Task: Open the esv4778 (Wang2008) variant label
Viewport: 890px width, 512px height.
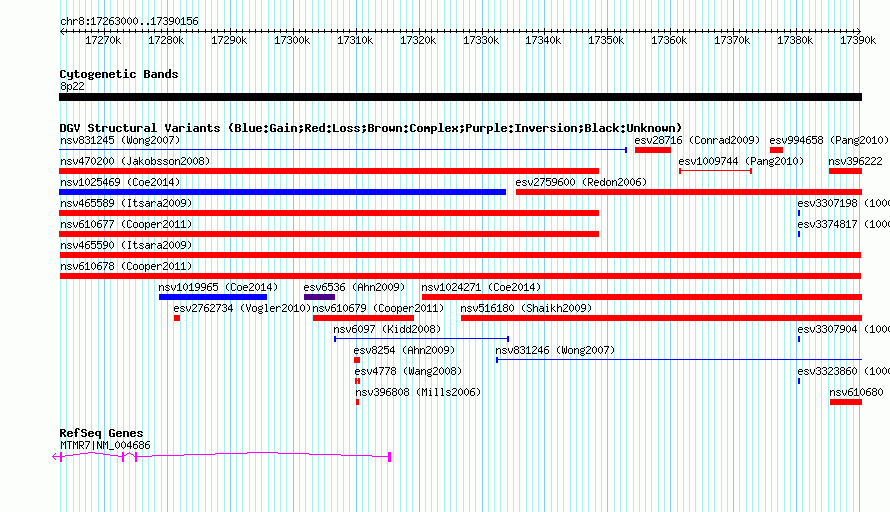Action: click(x=409, y=371)
